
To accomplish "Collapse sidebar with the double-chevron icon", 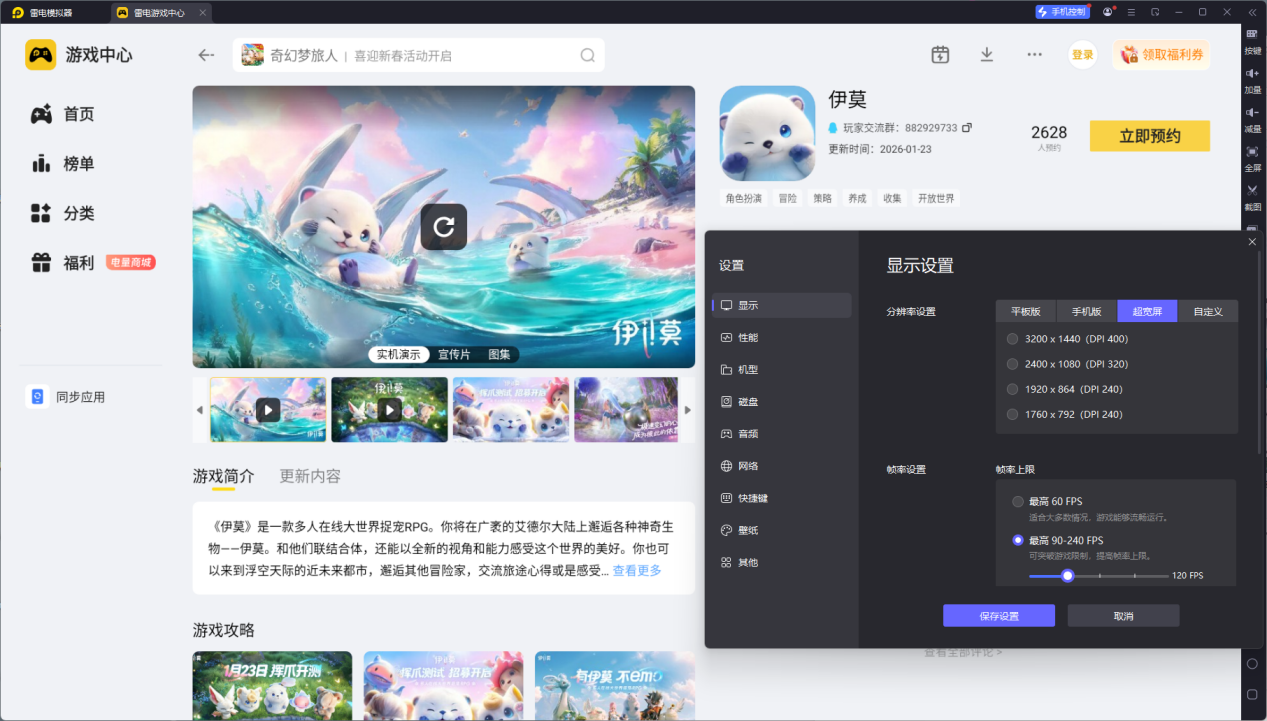I will 1252,12.
